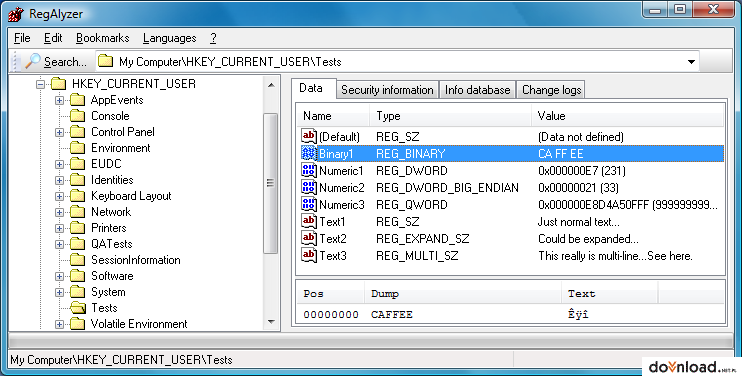Image resolution: width=742 pixels, height=376 pixels.
Task: Click the EUDC folder icon
Action: [78, 164]
